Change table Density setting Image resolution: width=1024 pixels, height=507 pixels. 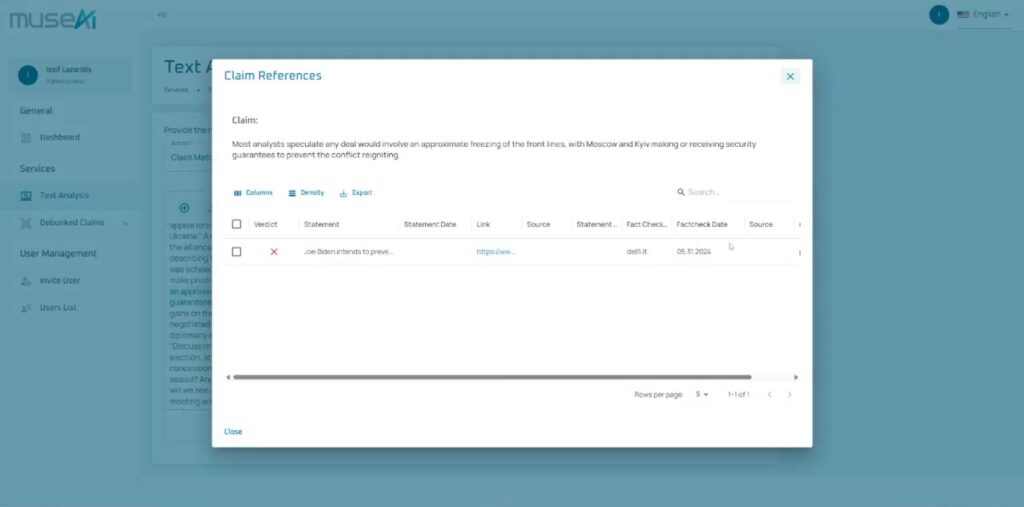[x=306, y=193]
